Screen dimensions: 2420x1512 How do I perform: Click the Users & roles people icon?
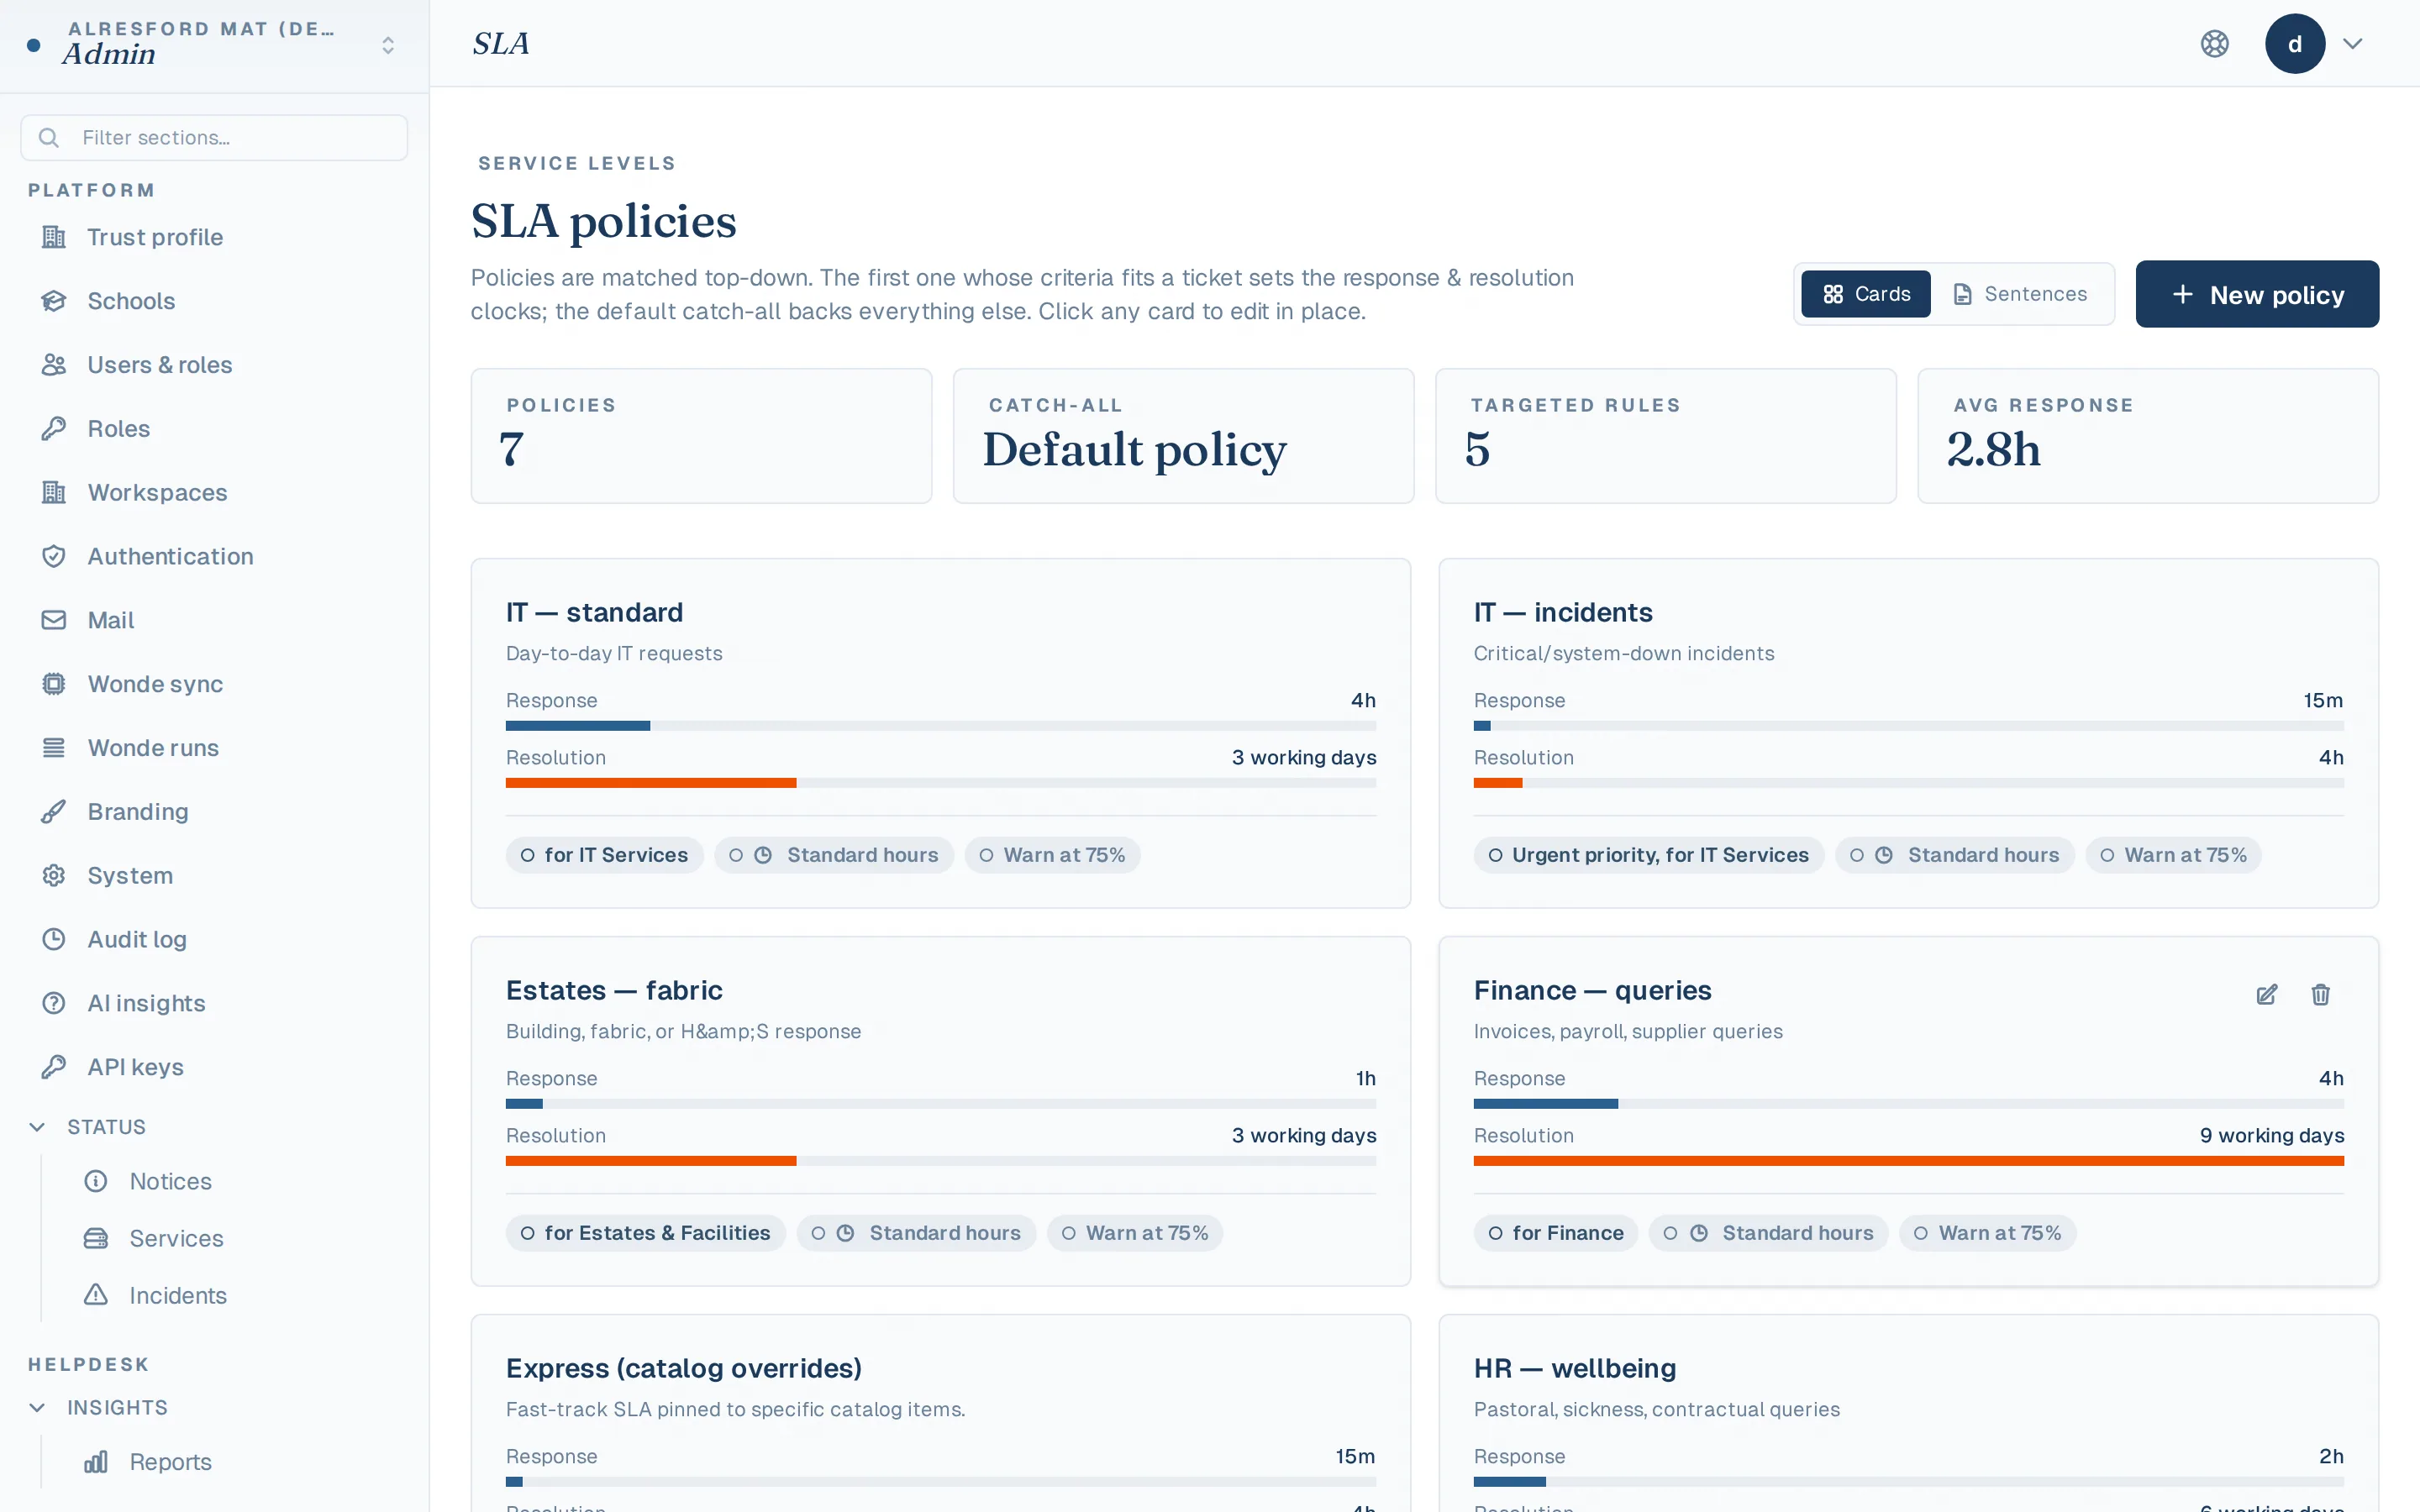point(54,365)
